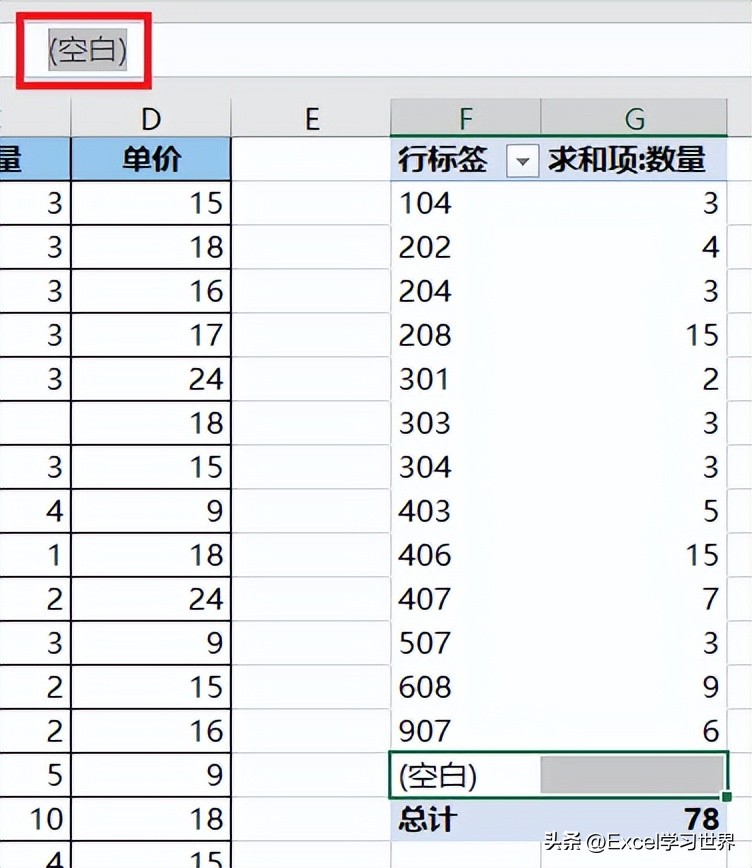Viewport: 752px width, 868px height.
Task: Click the sum value 2 in row 301
Action: click(710, 379)
